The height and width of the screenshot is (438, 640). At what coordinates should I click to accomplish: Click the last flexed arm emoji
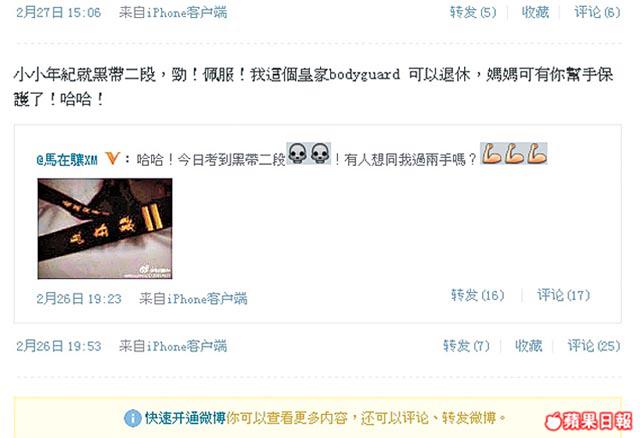click(536, 154)
